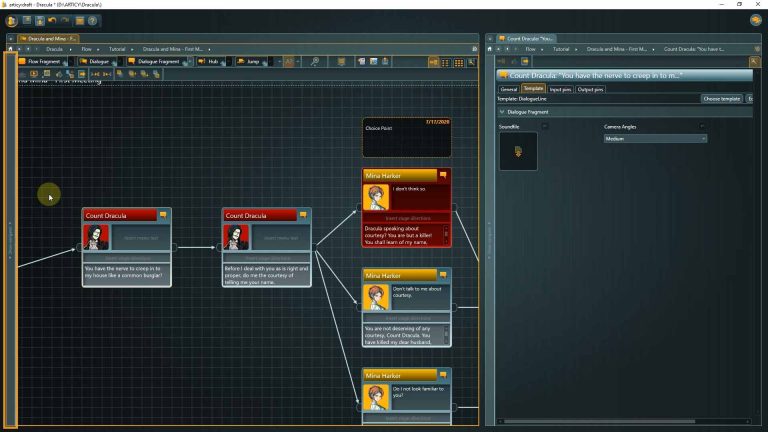The width and height of the screenshot is (768, 432).
Task: Click the presentation play icon in second toolbar row
Action: (x=34, y=74)
